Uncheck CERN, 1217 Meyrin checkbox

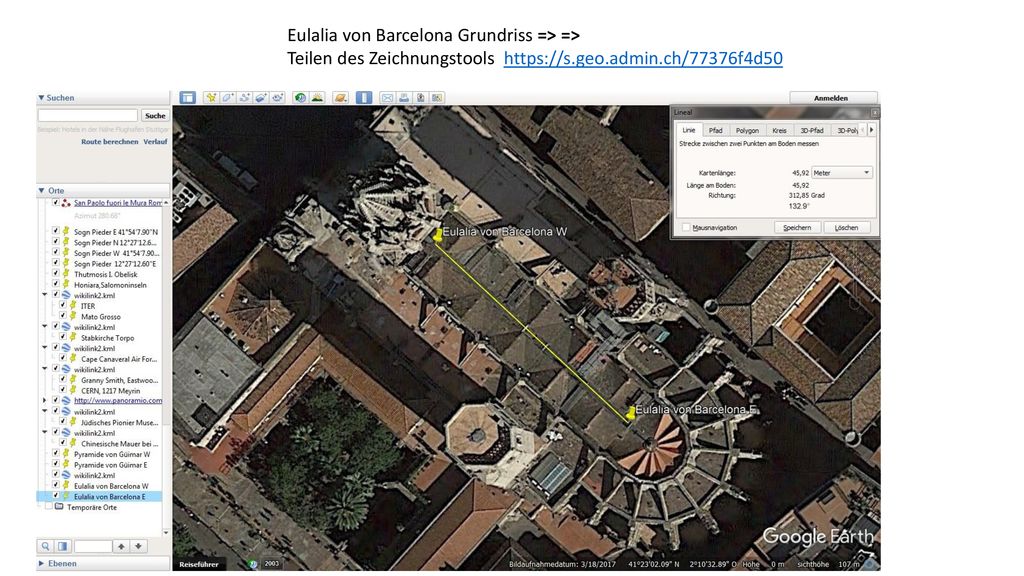[63, 391]
